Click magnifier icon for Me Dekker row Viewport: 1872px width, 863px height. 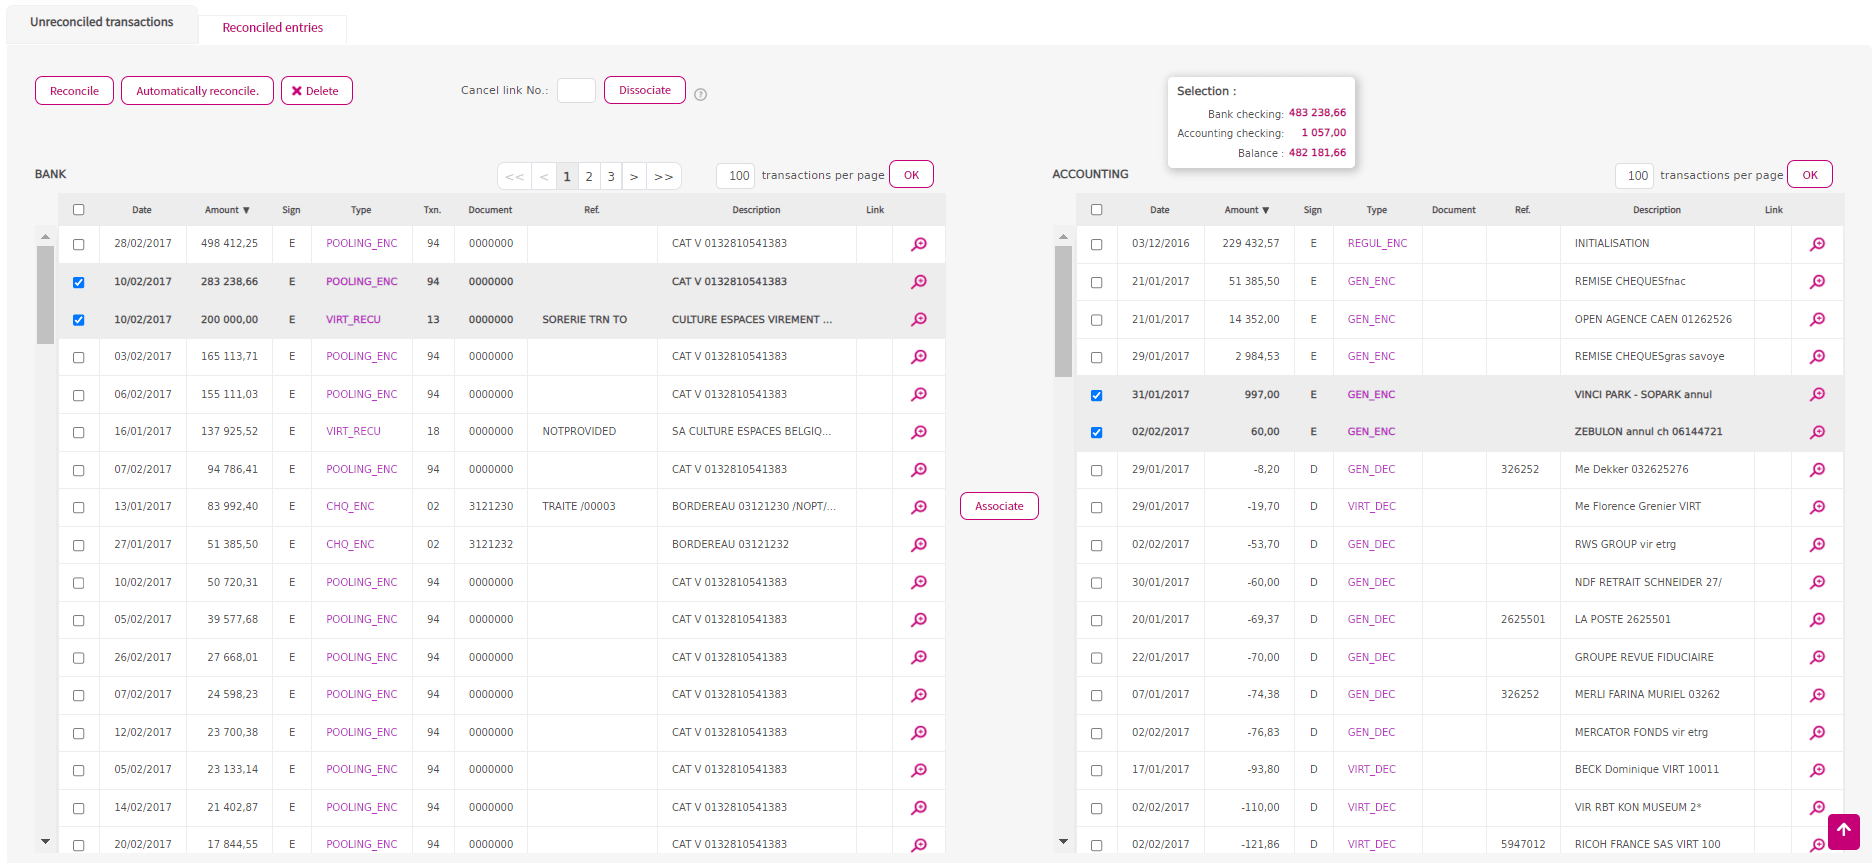(1817, 469)
